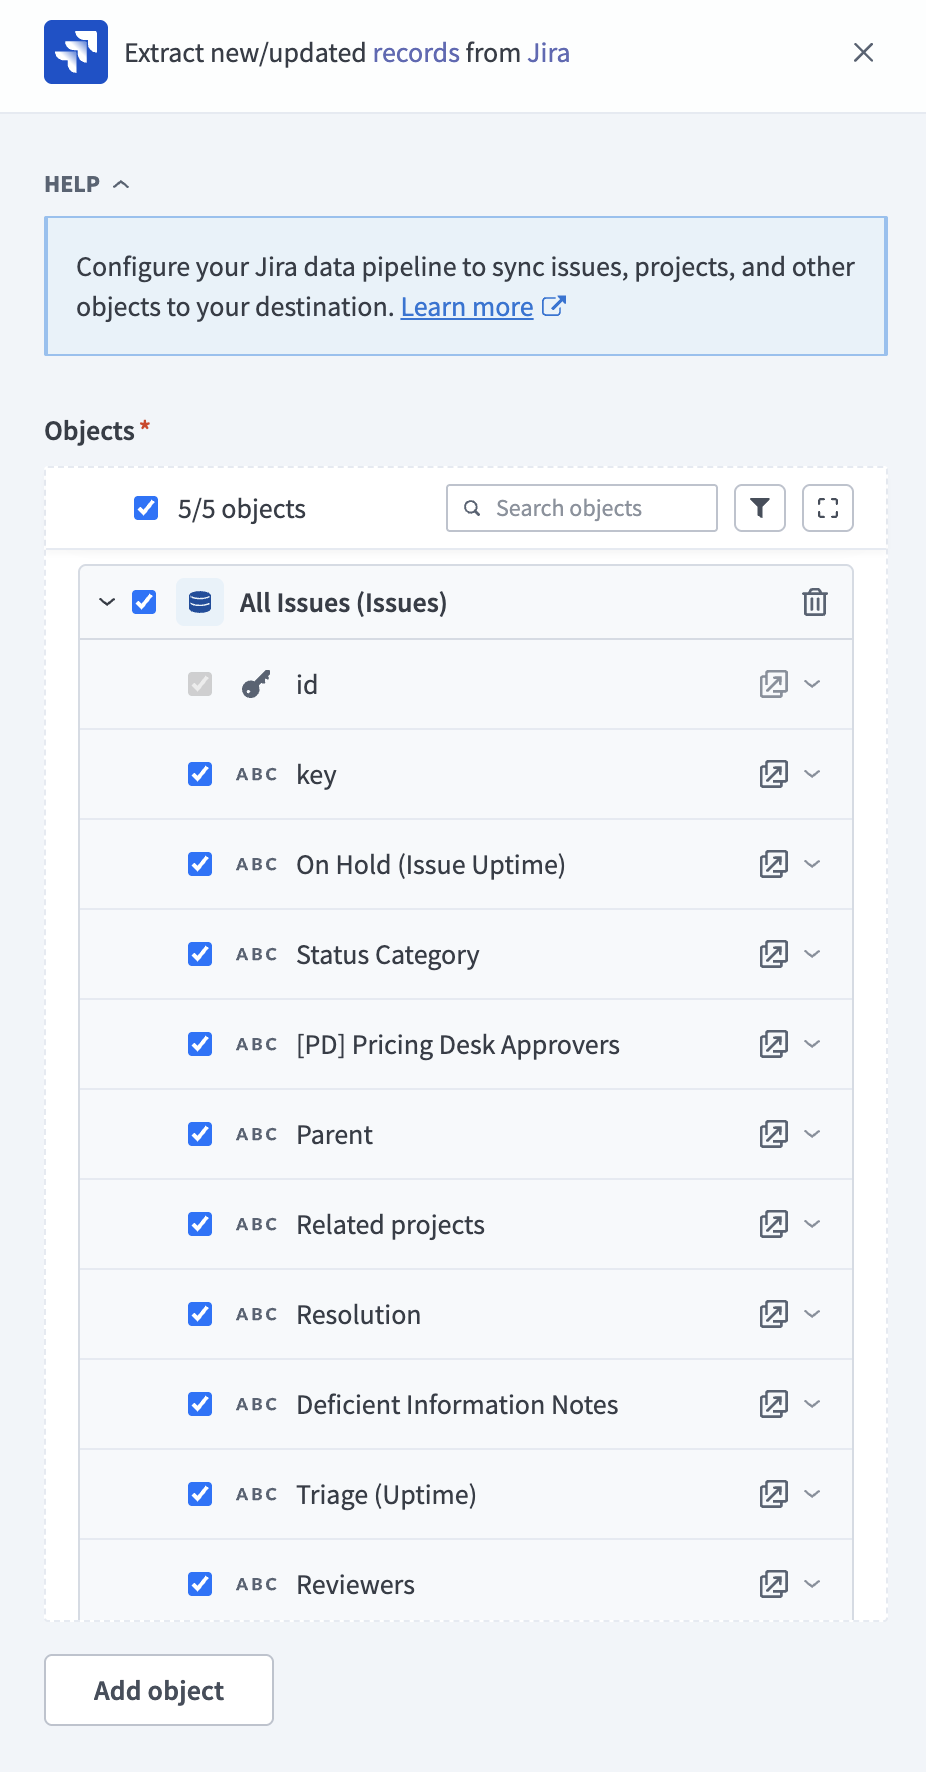Click the records link in header

(416, 52)
